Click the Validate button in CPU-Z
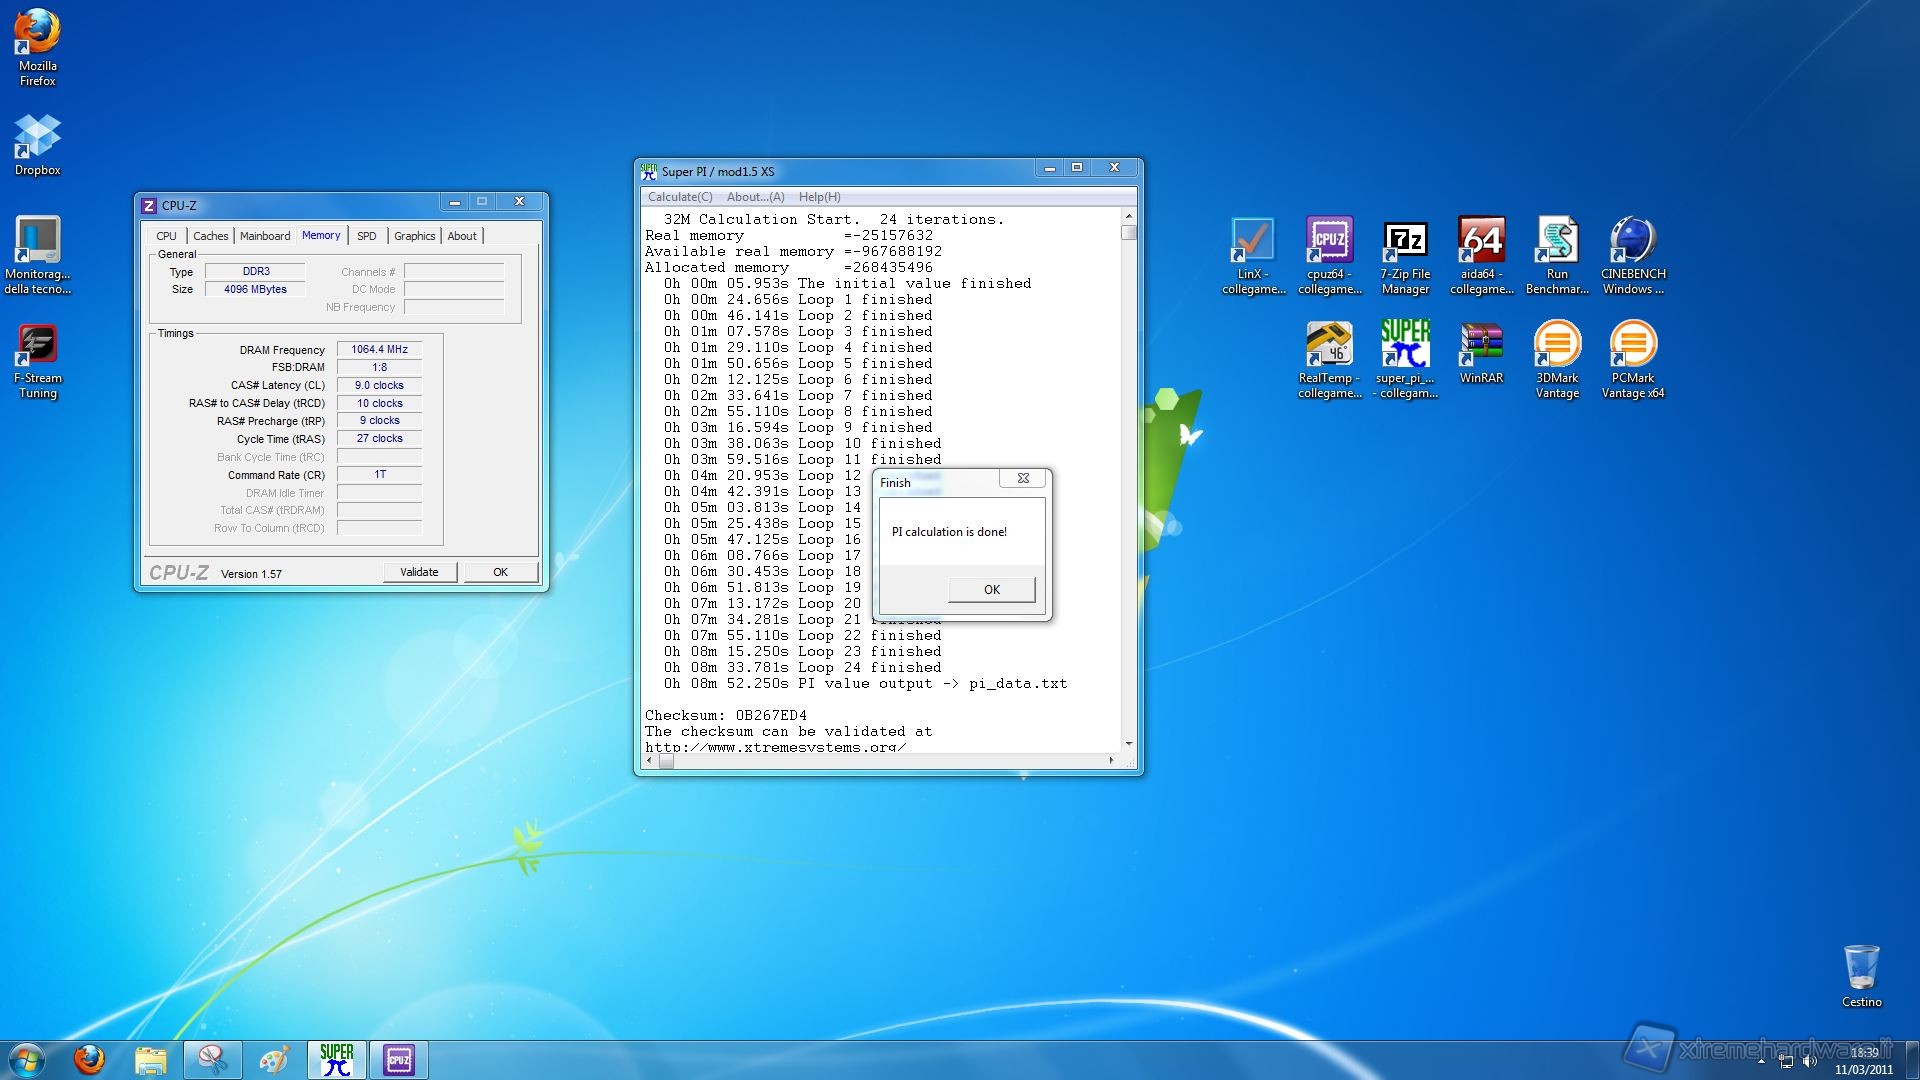Viewport: 1920px width, 1080px height. (x=419, y=572)
